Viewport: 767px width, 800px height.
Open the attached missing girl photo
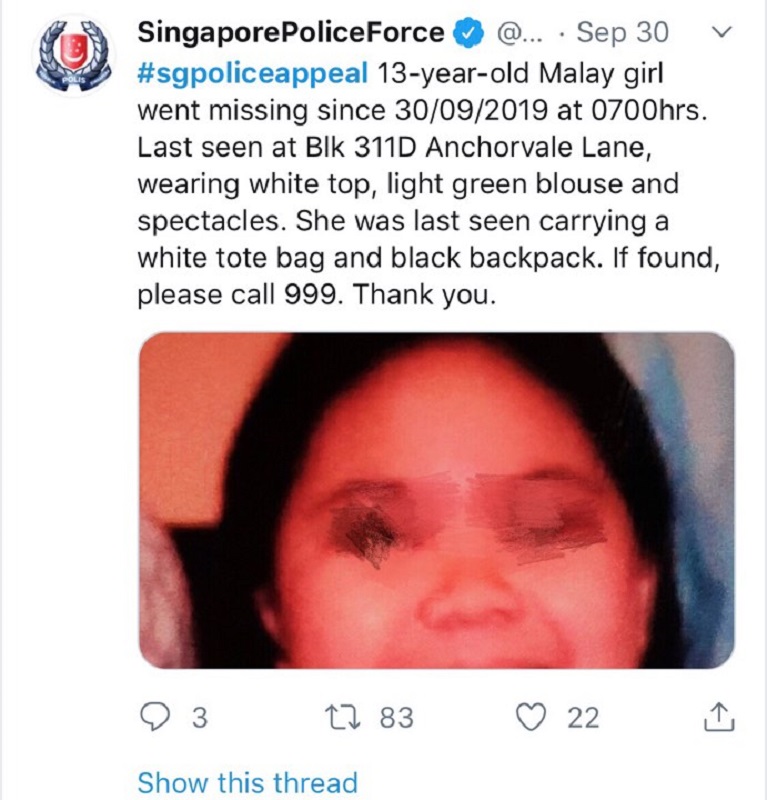[437, 501]
